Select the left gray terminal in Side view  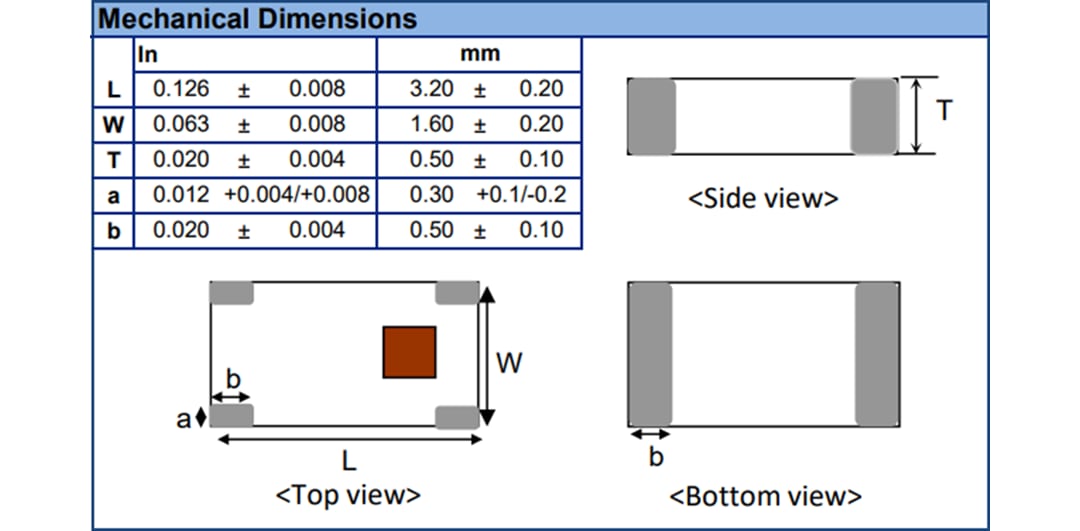(652, 116)
